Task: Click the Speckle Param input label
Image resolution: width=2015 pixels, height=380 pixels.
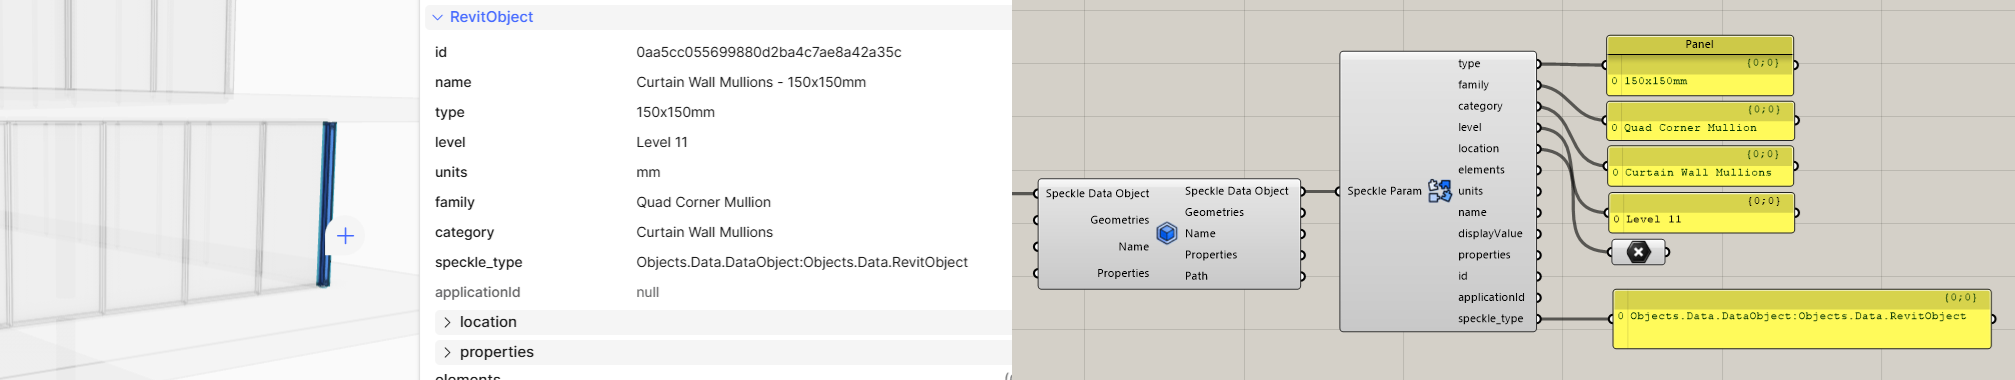Action: pyautogui.click(x=1384, y=191)
